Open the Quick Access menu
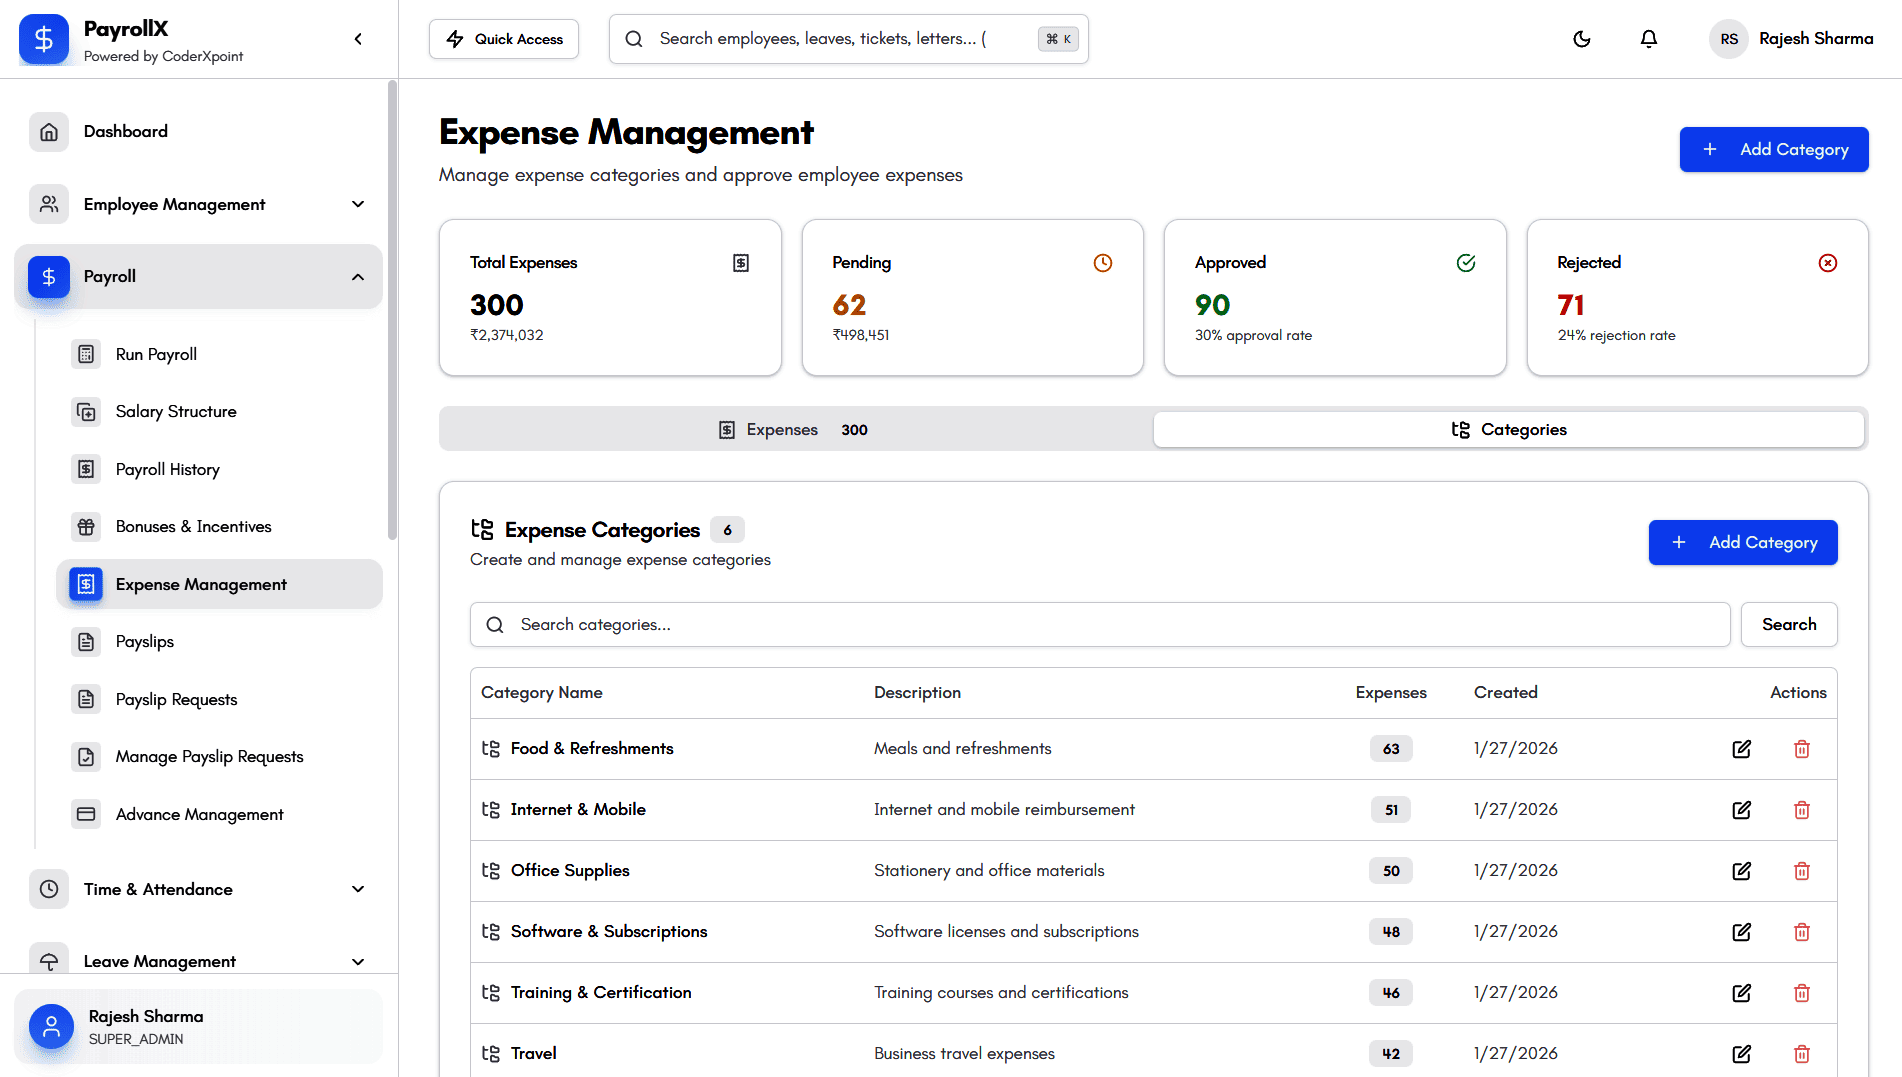Viewport: 1902px width, 1077px height. click(504, 39)
